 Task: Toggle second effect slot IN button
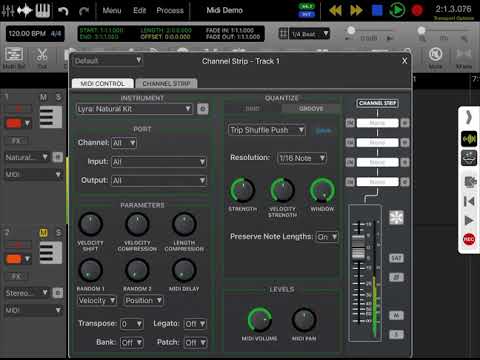pos(350,143)
